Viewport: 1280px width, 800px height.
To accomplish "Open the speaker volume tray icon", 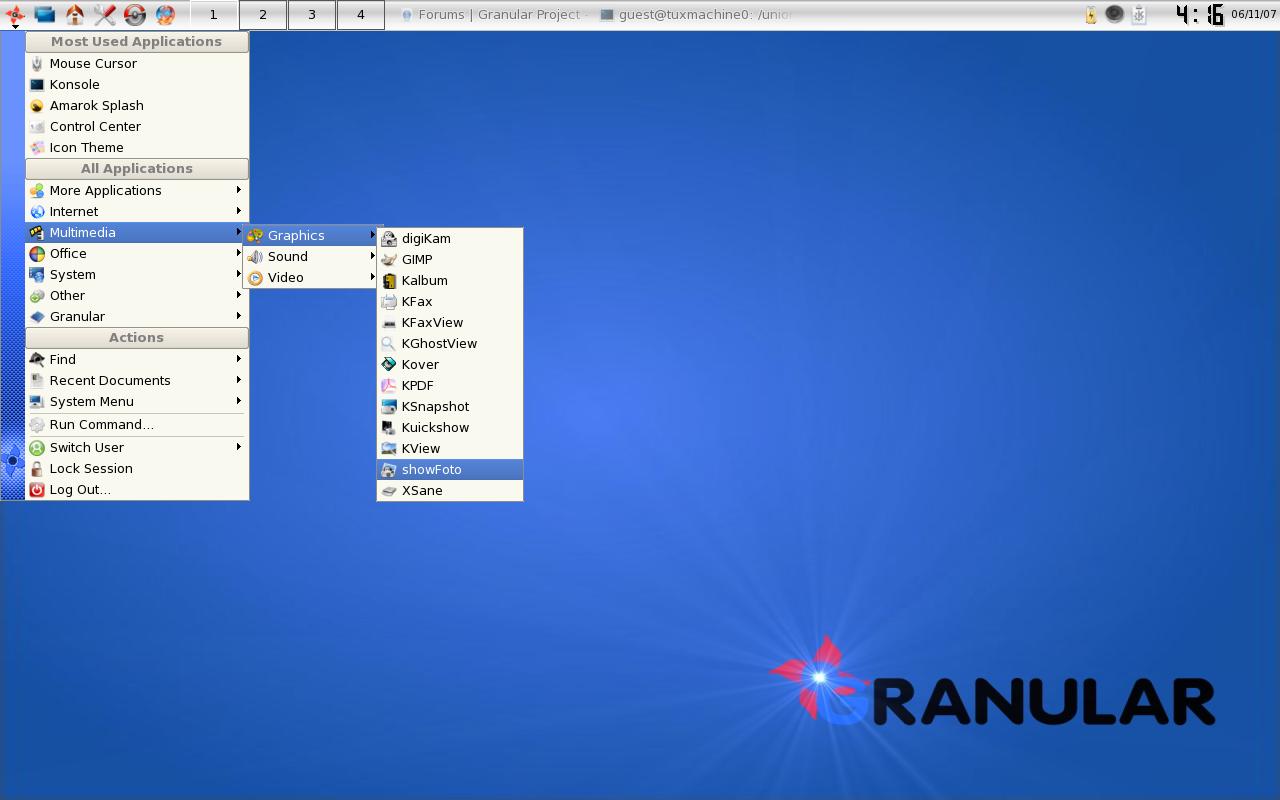I will (1114, 15).
